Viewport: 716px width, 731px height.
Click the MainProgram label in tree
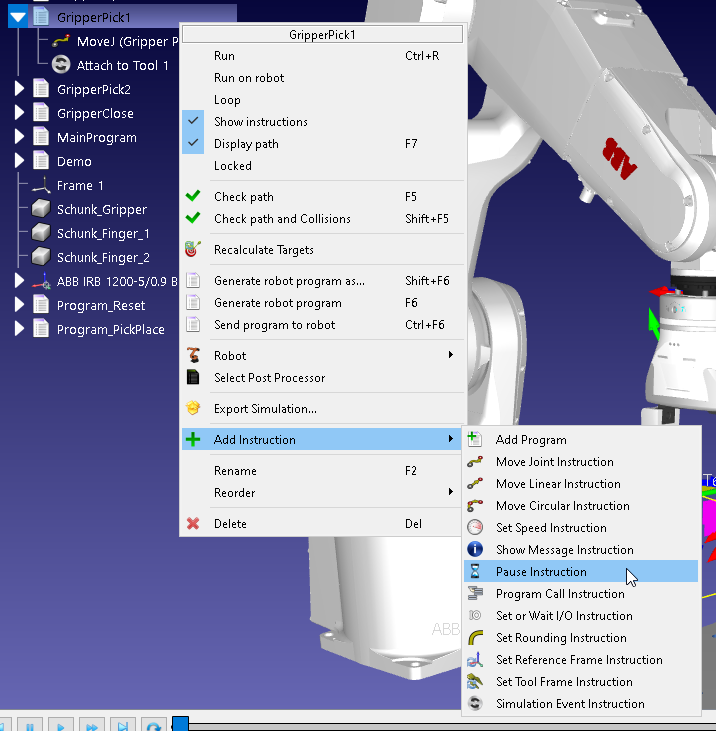(x=96, y=137)
